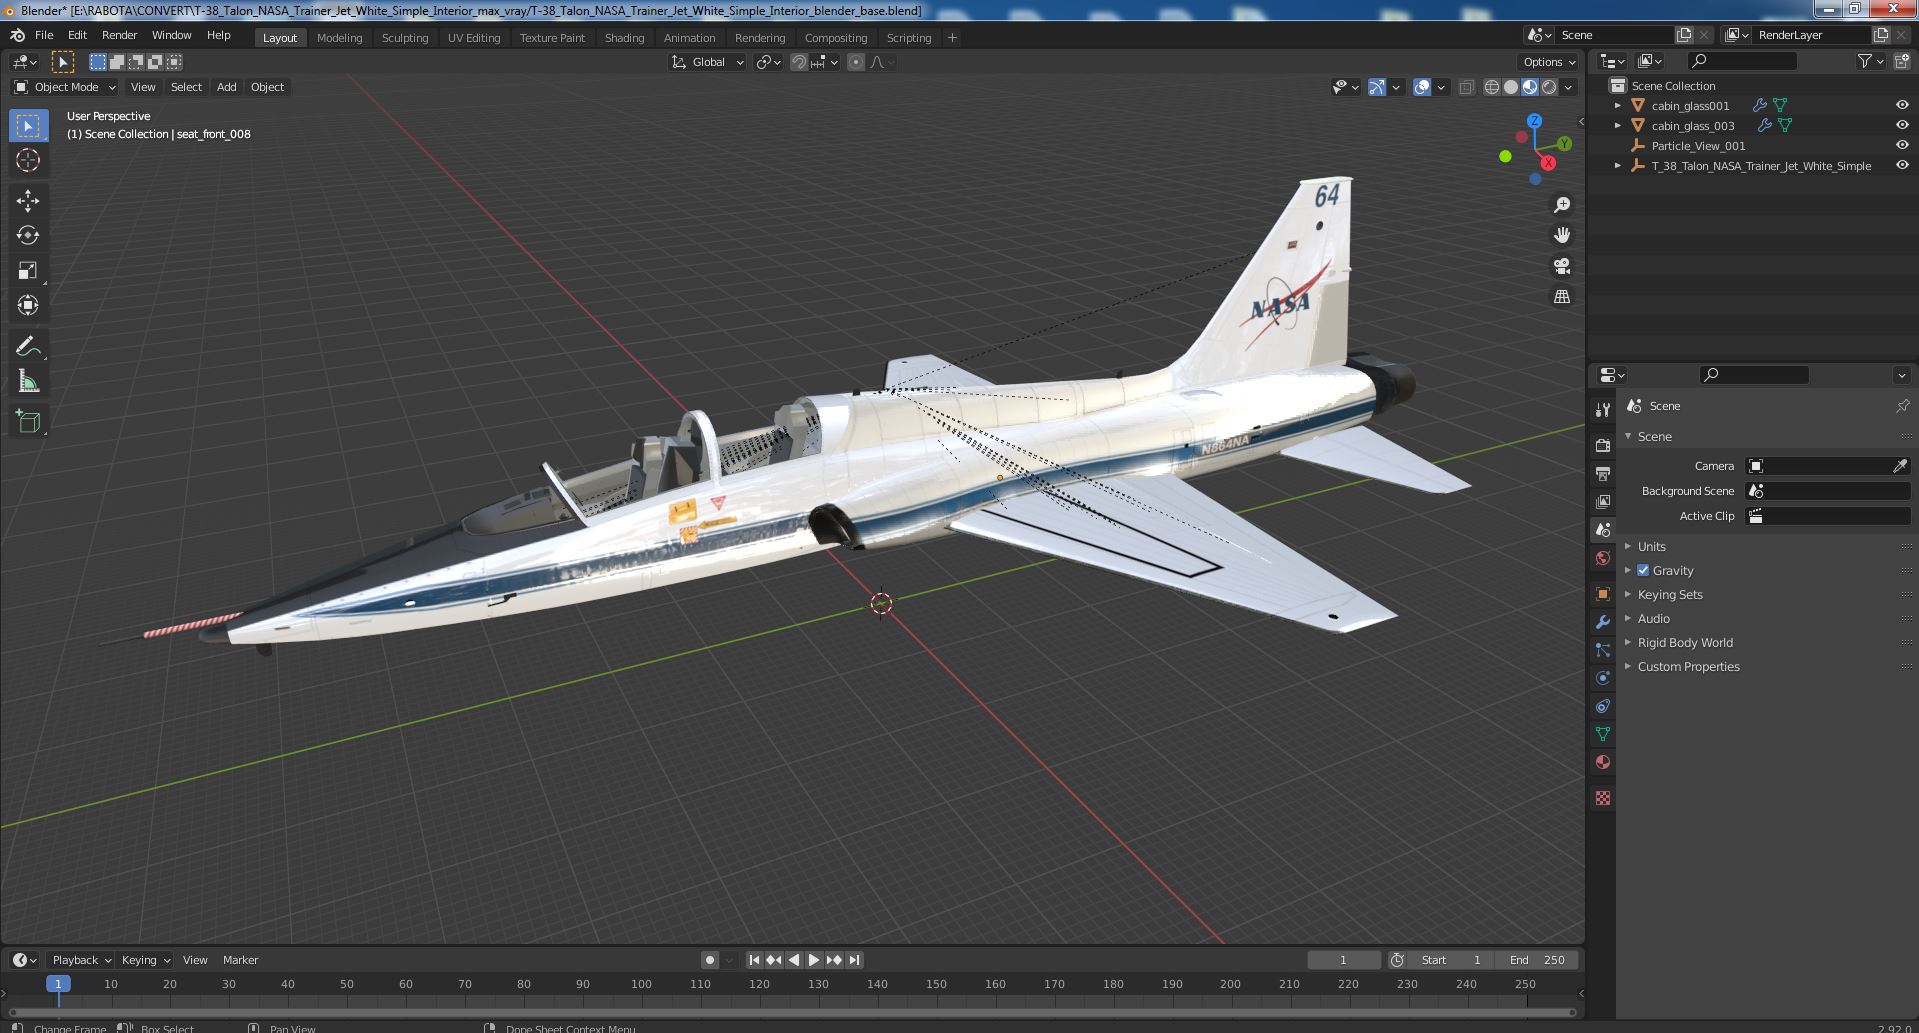Image resolution: width=1919 pixels, height=1033 pixels.
Task: Expand the Keying Sets panel
Action: (x=1669, y=594)
